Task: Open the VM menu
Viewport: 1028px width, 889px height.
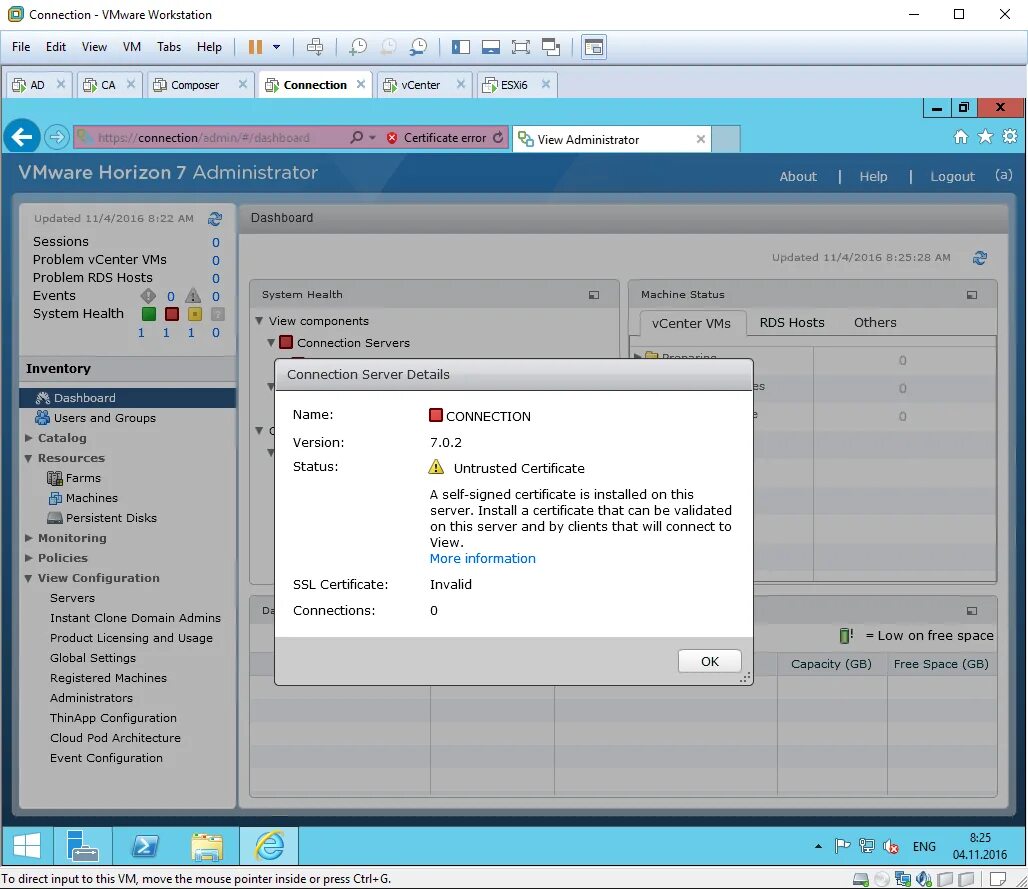Action: [x=132, y=47]
